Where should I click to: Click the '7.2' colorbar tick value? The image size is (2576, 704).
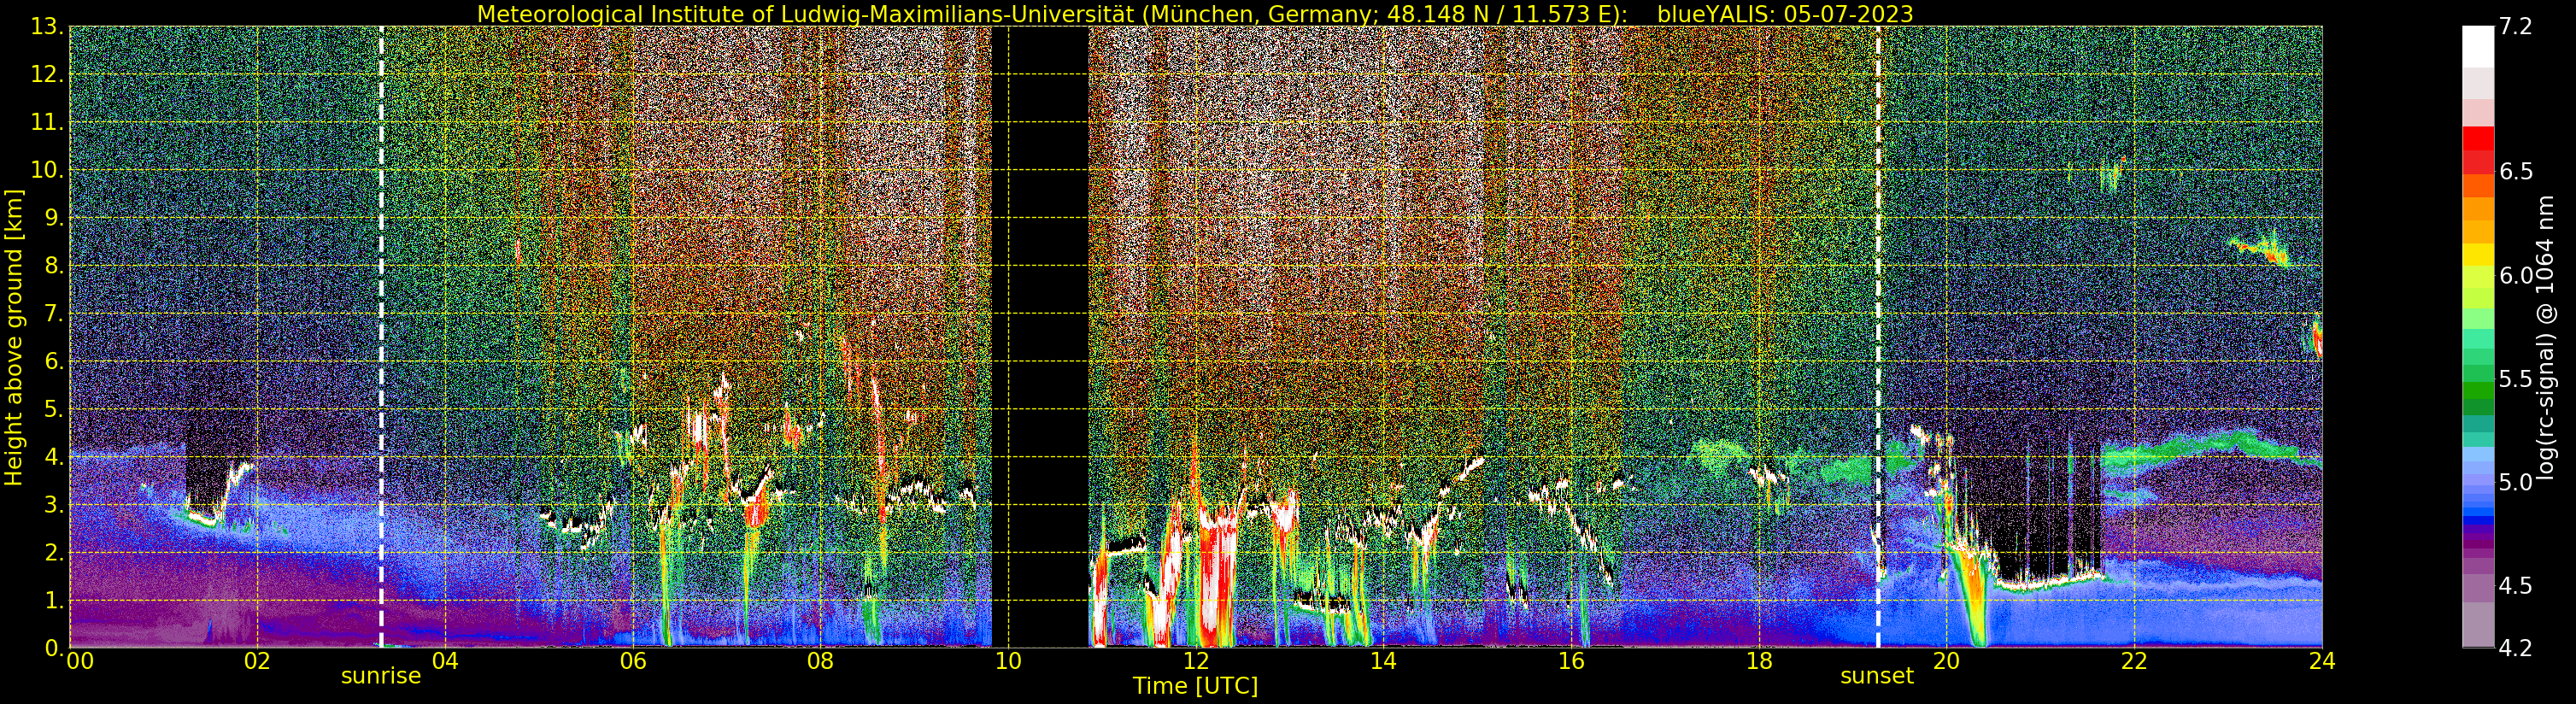2514,27
